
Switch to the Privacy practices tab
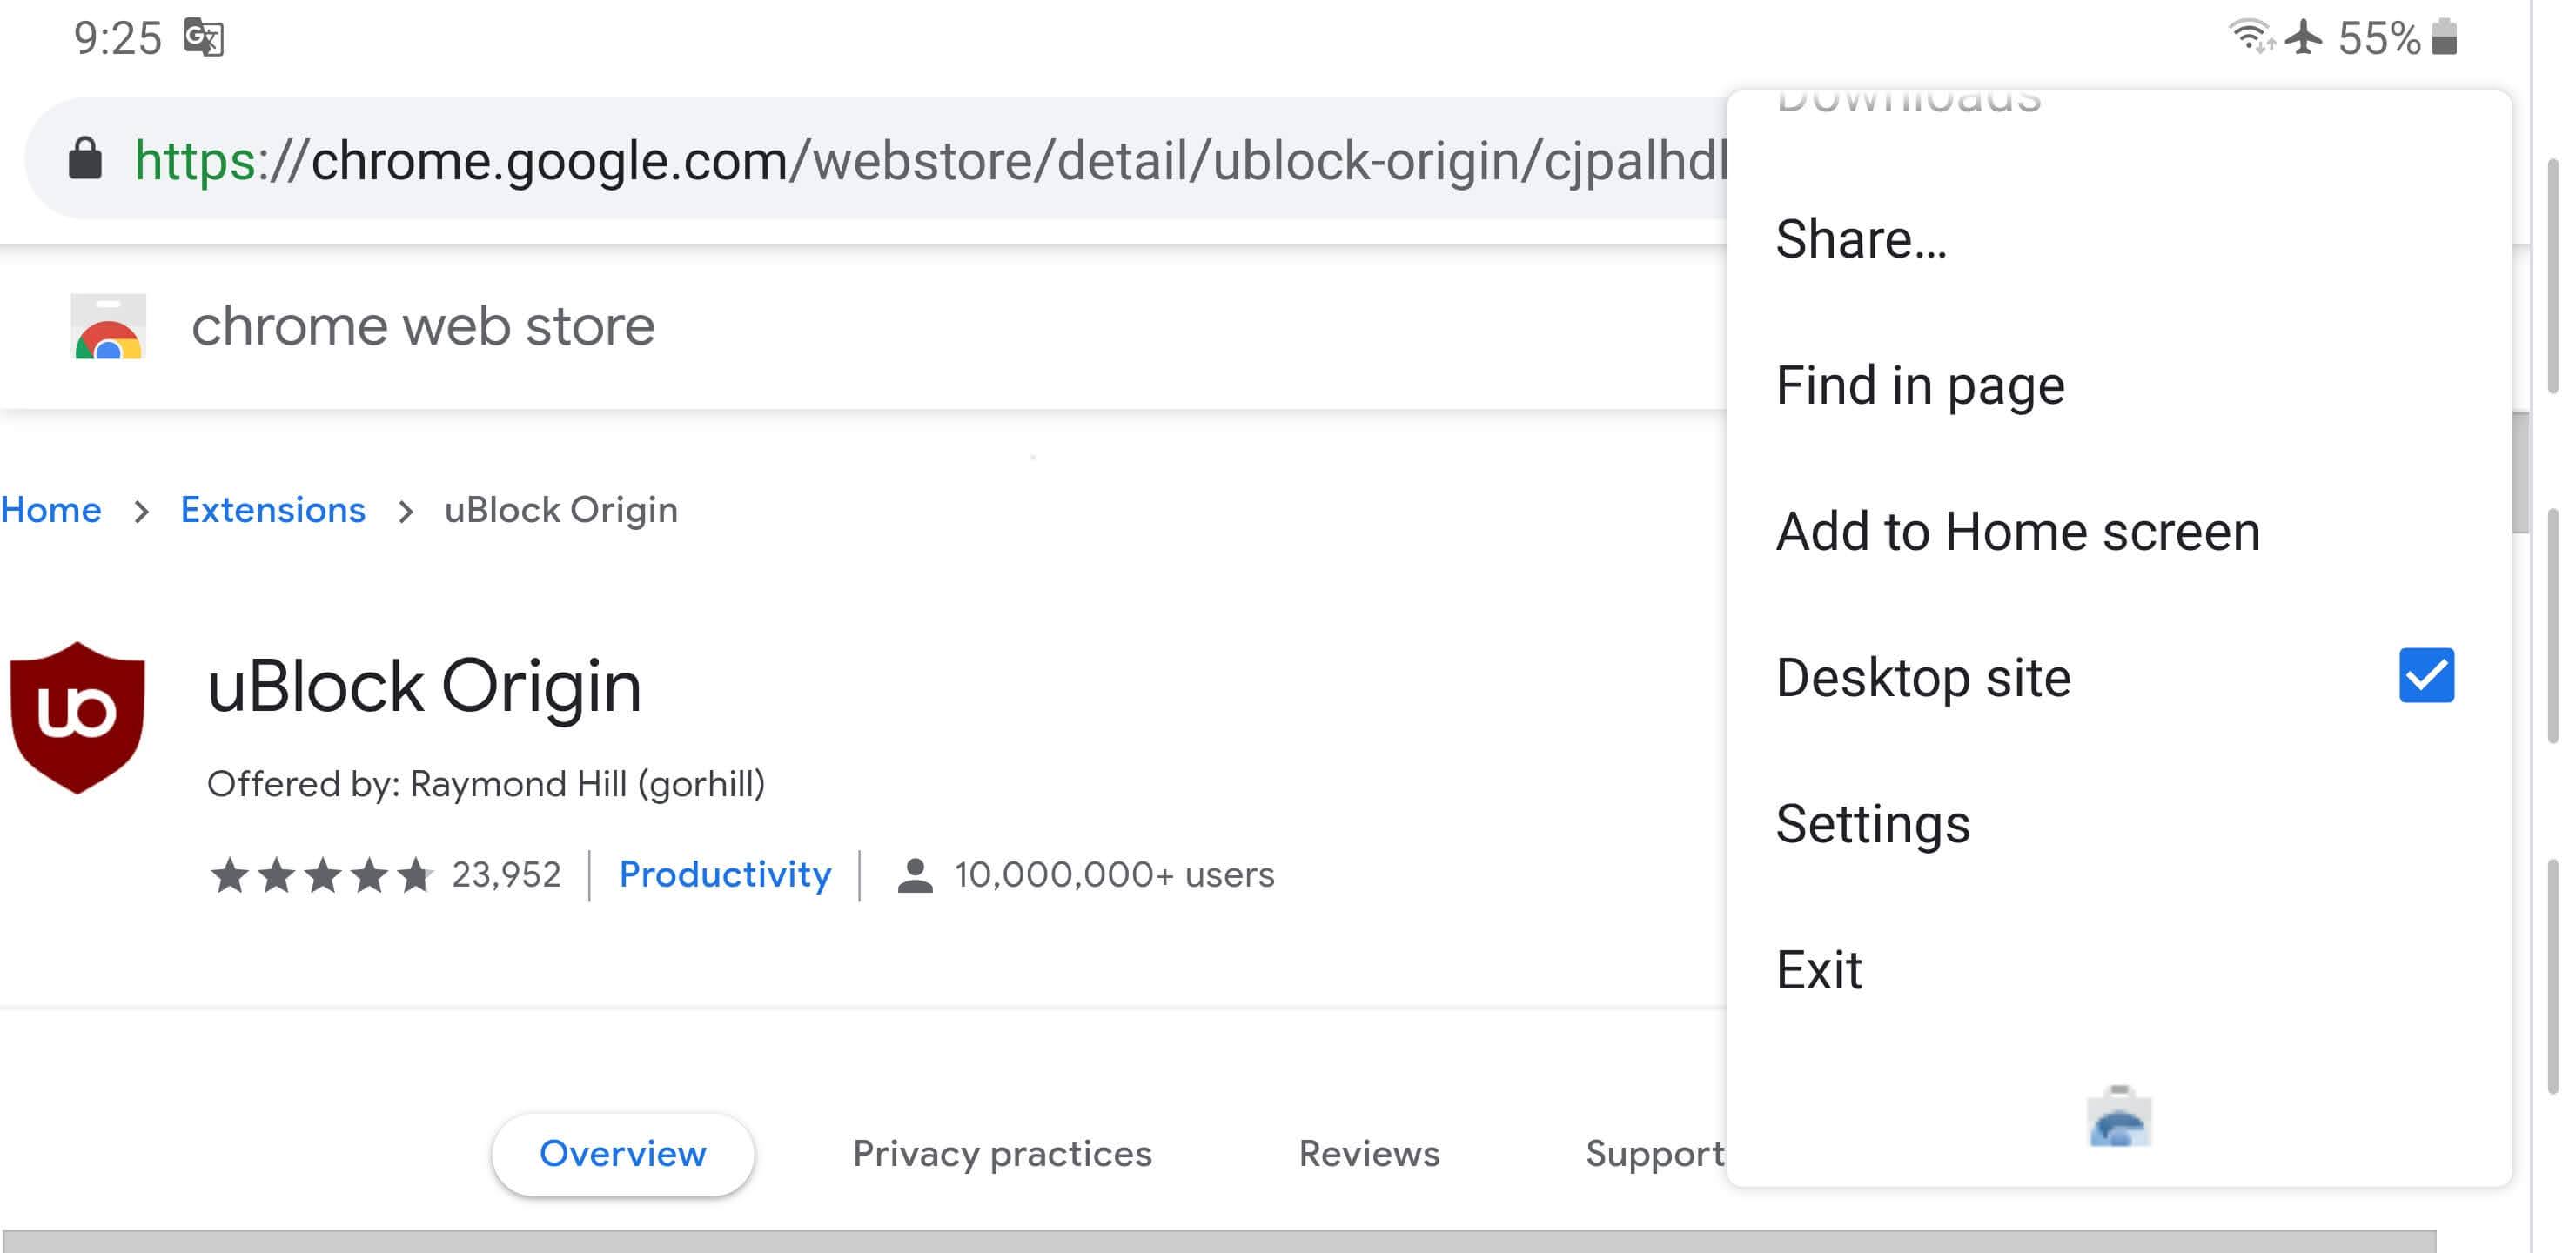1002,1153
